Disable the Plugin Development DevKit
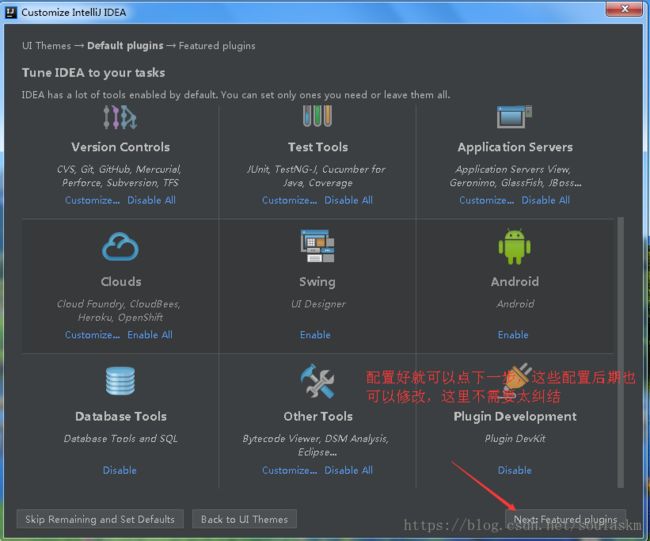The width and height of the screenshot is (650, 541). pyautogui.click(x=515, y=471)
